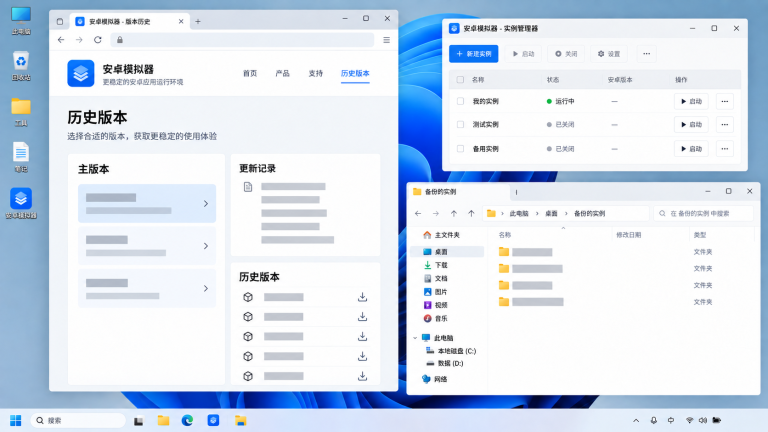This screenshot has height=432, width=768.
Task: Click the browser forward arrow
Action: tap(79, 40)
